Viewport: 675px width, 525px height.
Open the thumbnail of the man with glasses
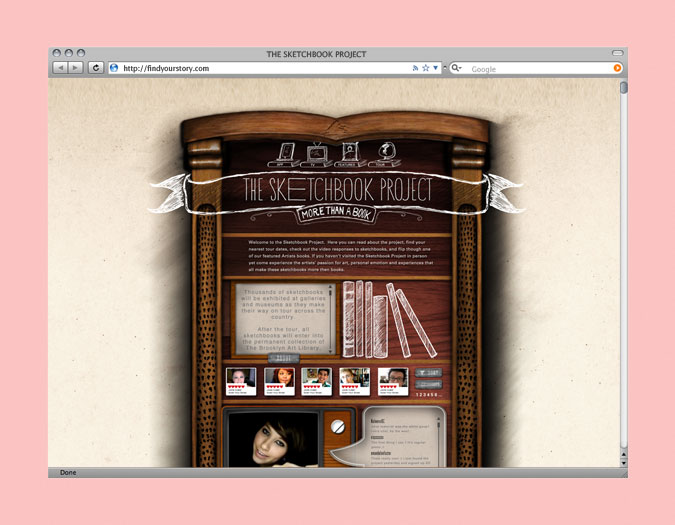point(393,381)
